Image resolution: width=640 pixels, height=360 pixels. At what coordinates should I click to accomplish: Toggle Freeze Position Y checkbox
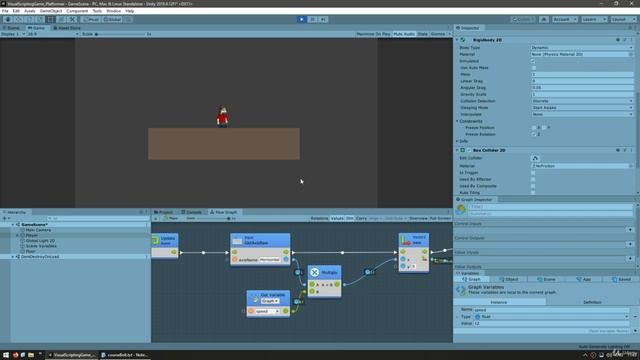click(x=544, y=128)
